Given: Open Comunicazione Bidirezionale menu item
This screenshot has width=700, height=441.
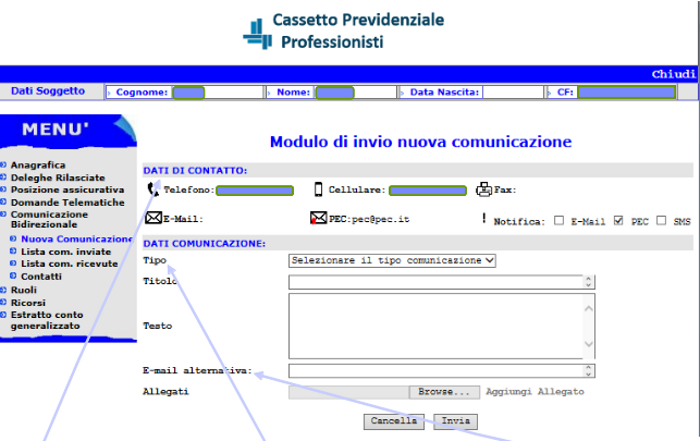Looking at the screenshot, I should (x=49, y=219).
